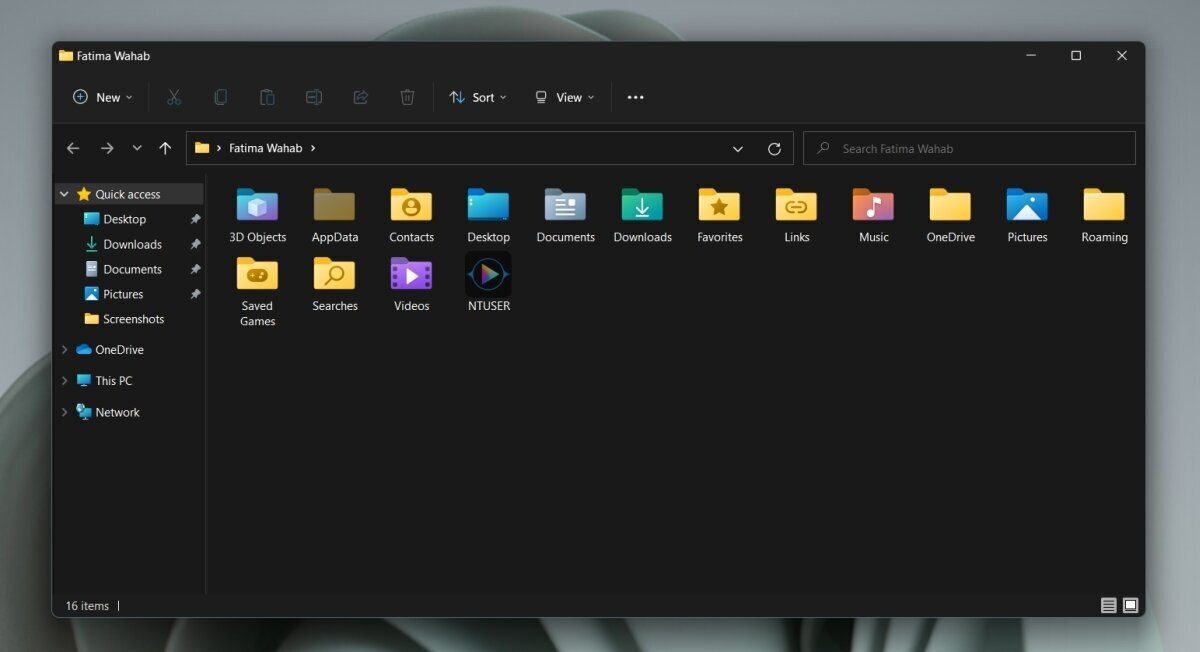Unpin Downloads from Quick access
Viewport: 1200px width, 652px height.
[x=195, y=244]
